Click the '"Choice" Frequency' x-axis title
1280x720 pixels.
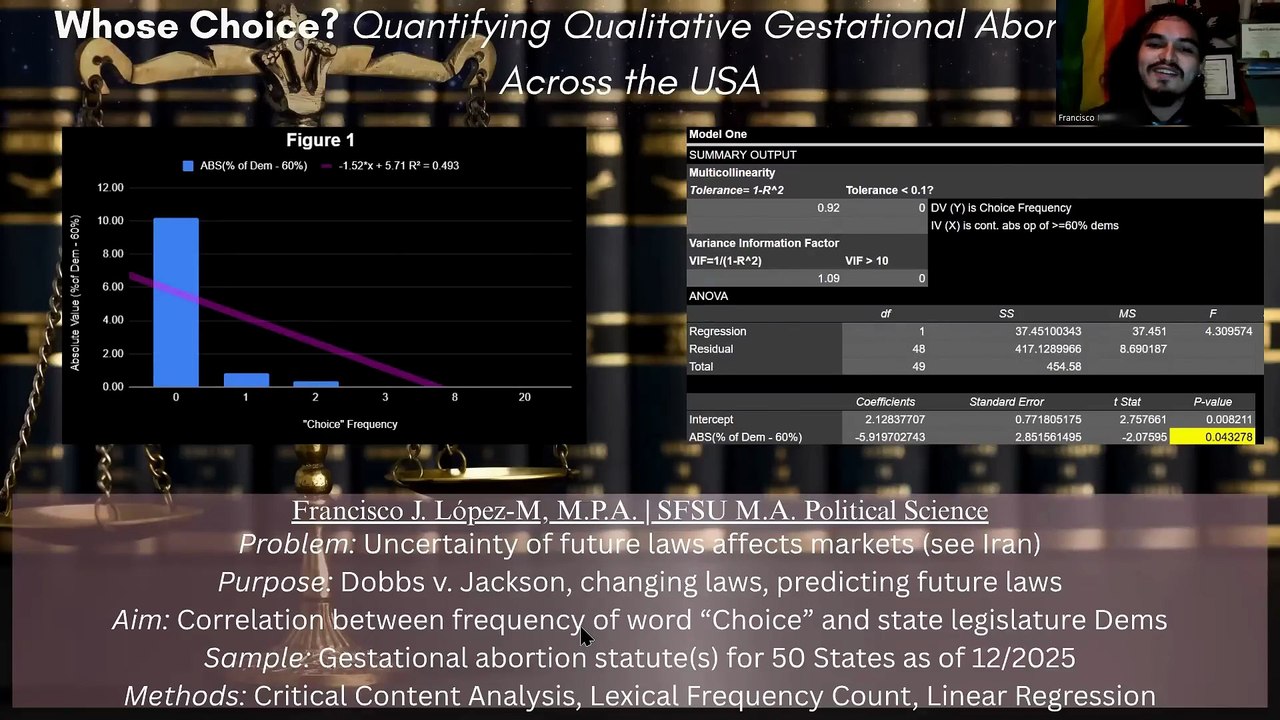coord(350,424)
